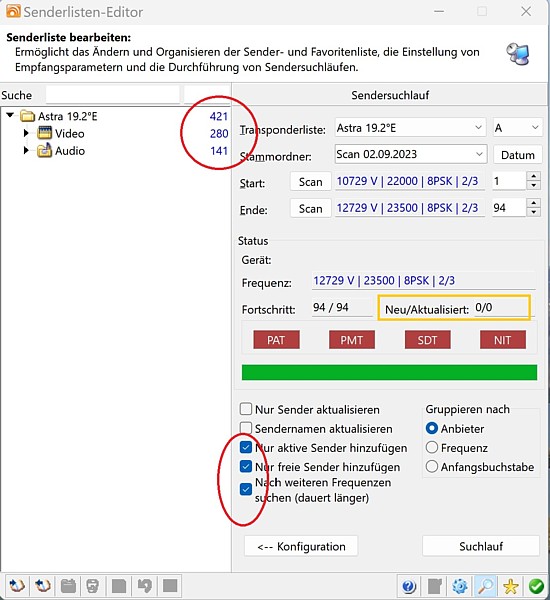
Task: Confirm with the green checkmark icon
Action: point(536,586)
